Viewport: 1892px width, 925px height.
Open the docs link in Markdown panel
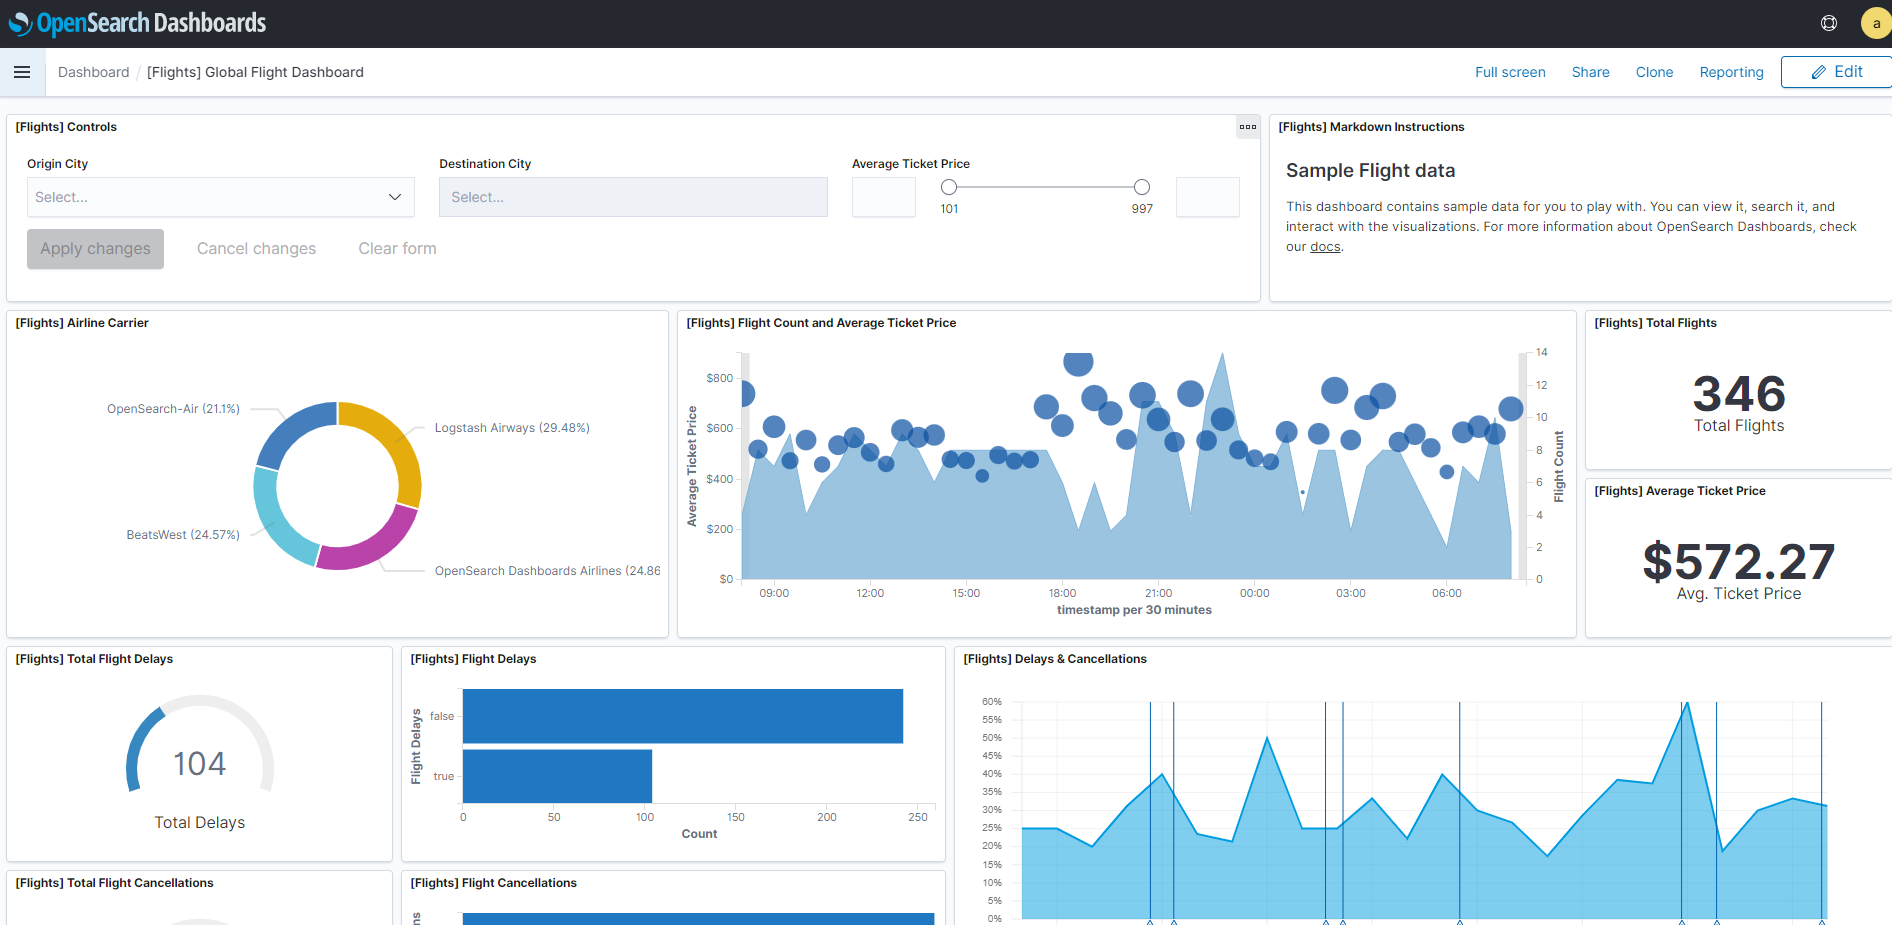pyautogui.click(x=1325, y=247)
